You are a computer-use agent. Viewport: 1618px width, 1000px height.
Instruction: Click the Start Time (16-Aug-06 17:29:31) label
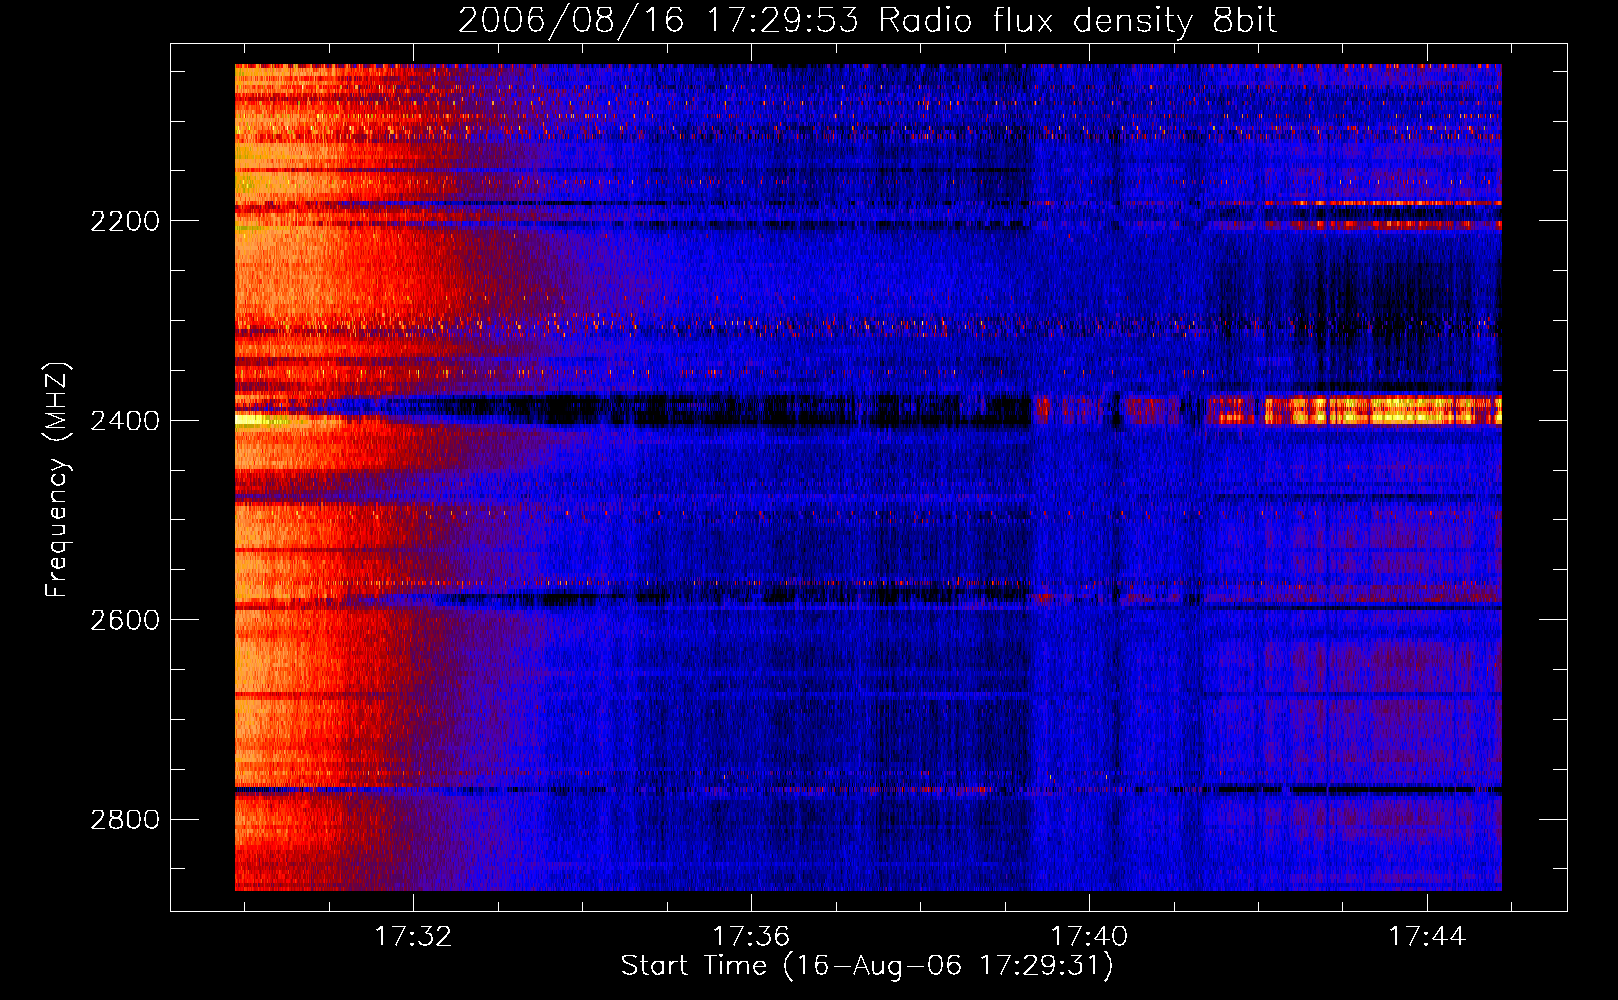coord(867,966)
